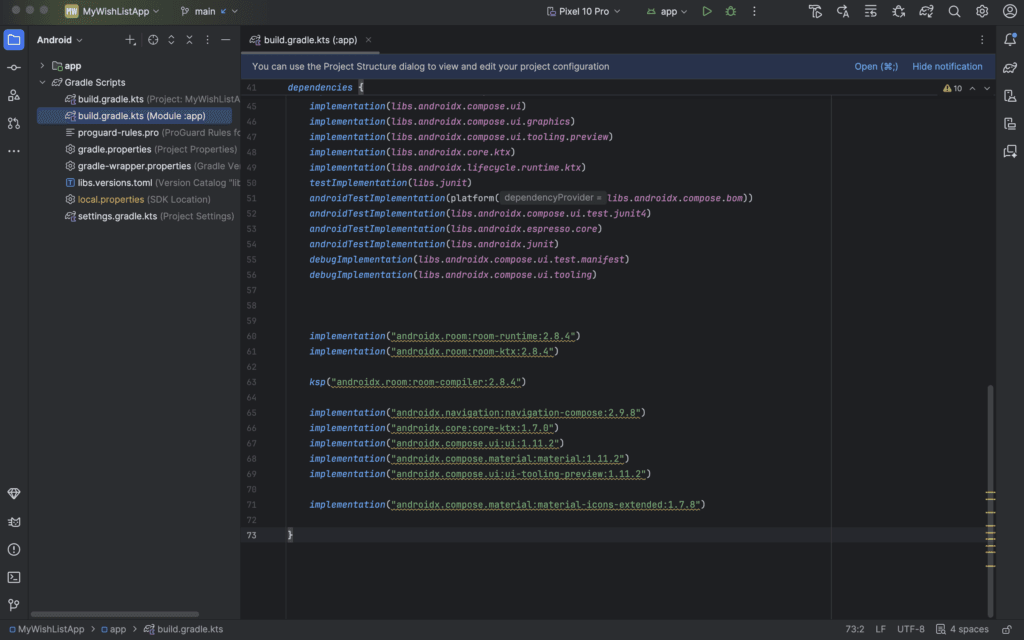Click Hide notification link
The height and width of the screenshot is (640, 1024).
947,67
